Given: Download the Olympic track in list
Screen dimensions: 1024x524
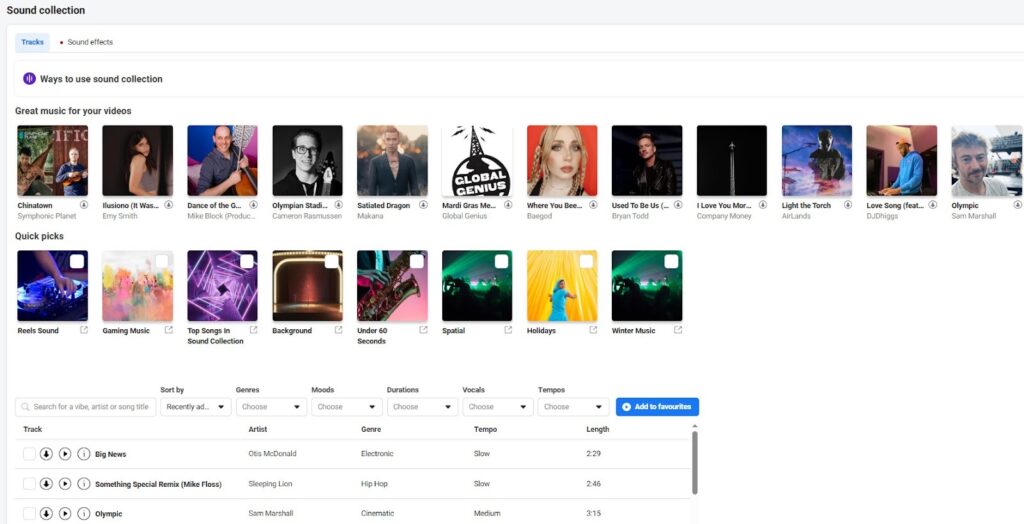Looking at the screenshot, I should (46, 513).
